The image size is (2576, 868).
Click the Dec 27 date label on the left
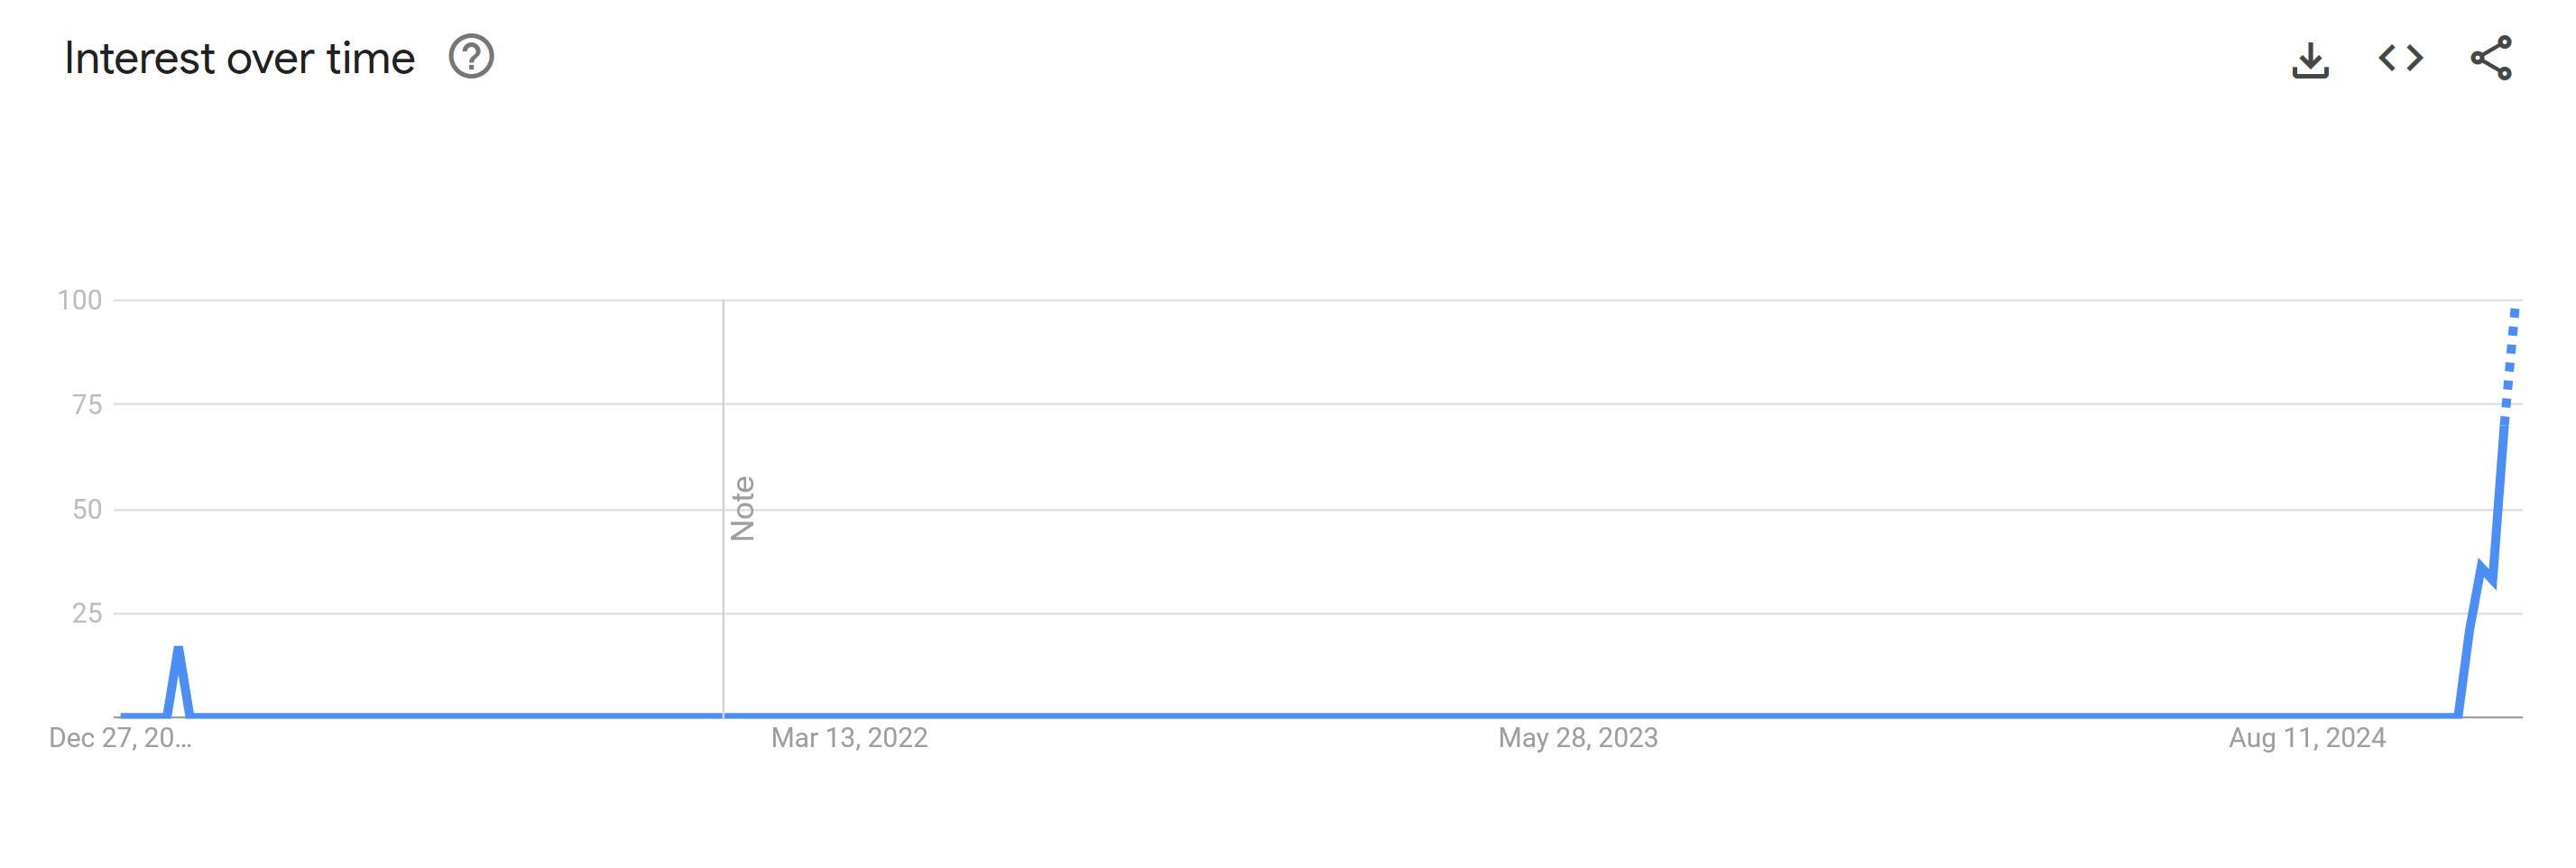120,740
